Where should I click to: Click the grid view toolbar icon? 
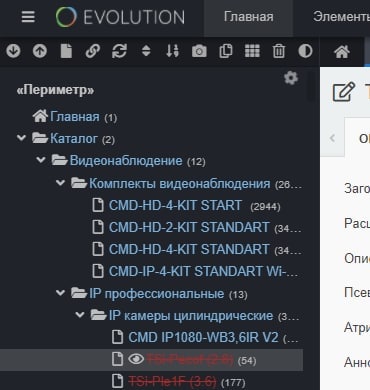pyautogui.click(x=252, y=51)
